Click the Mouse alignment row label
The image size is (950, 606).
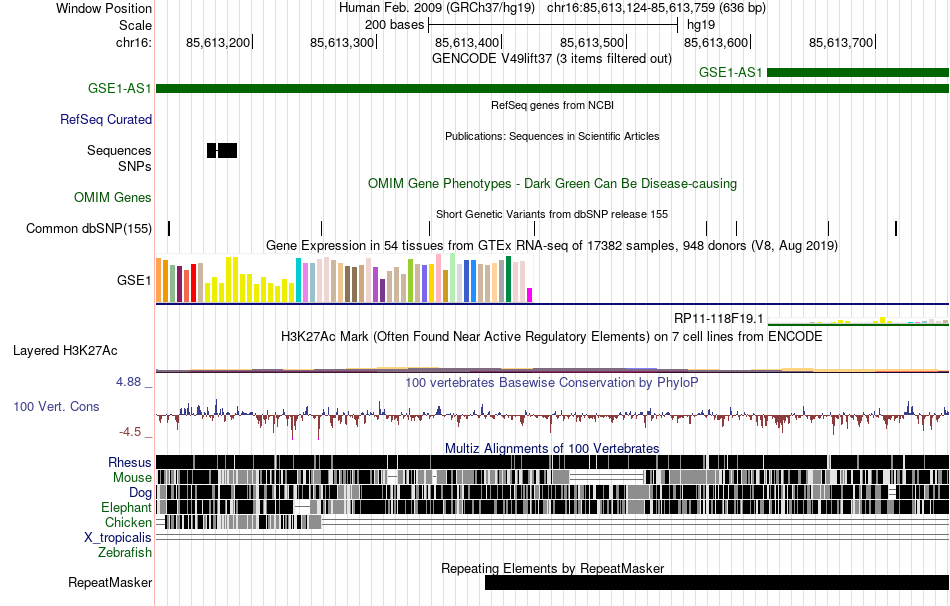click(132, 478)
